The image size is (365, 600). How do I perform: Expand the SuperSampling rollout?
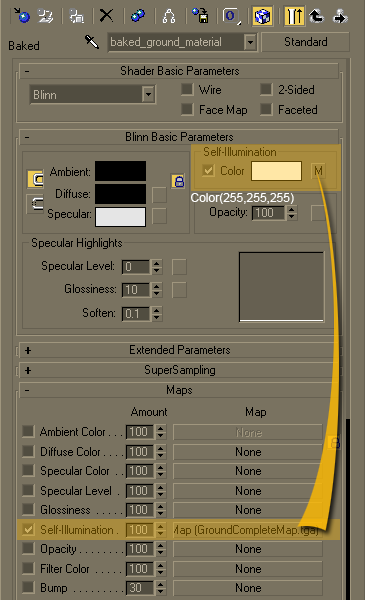click(x=179, y=370)
